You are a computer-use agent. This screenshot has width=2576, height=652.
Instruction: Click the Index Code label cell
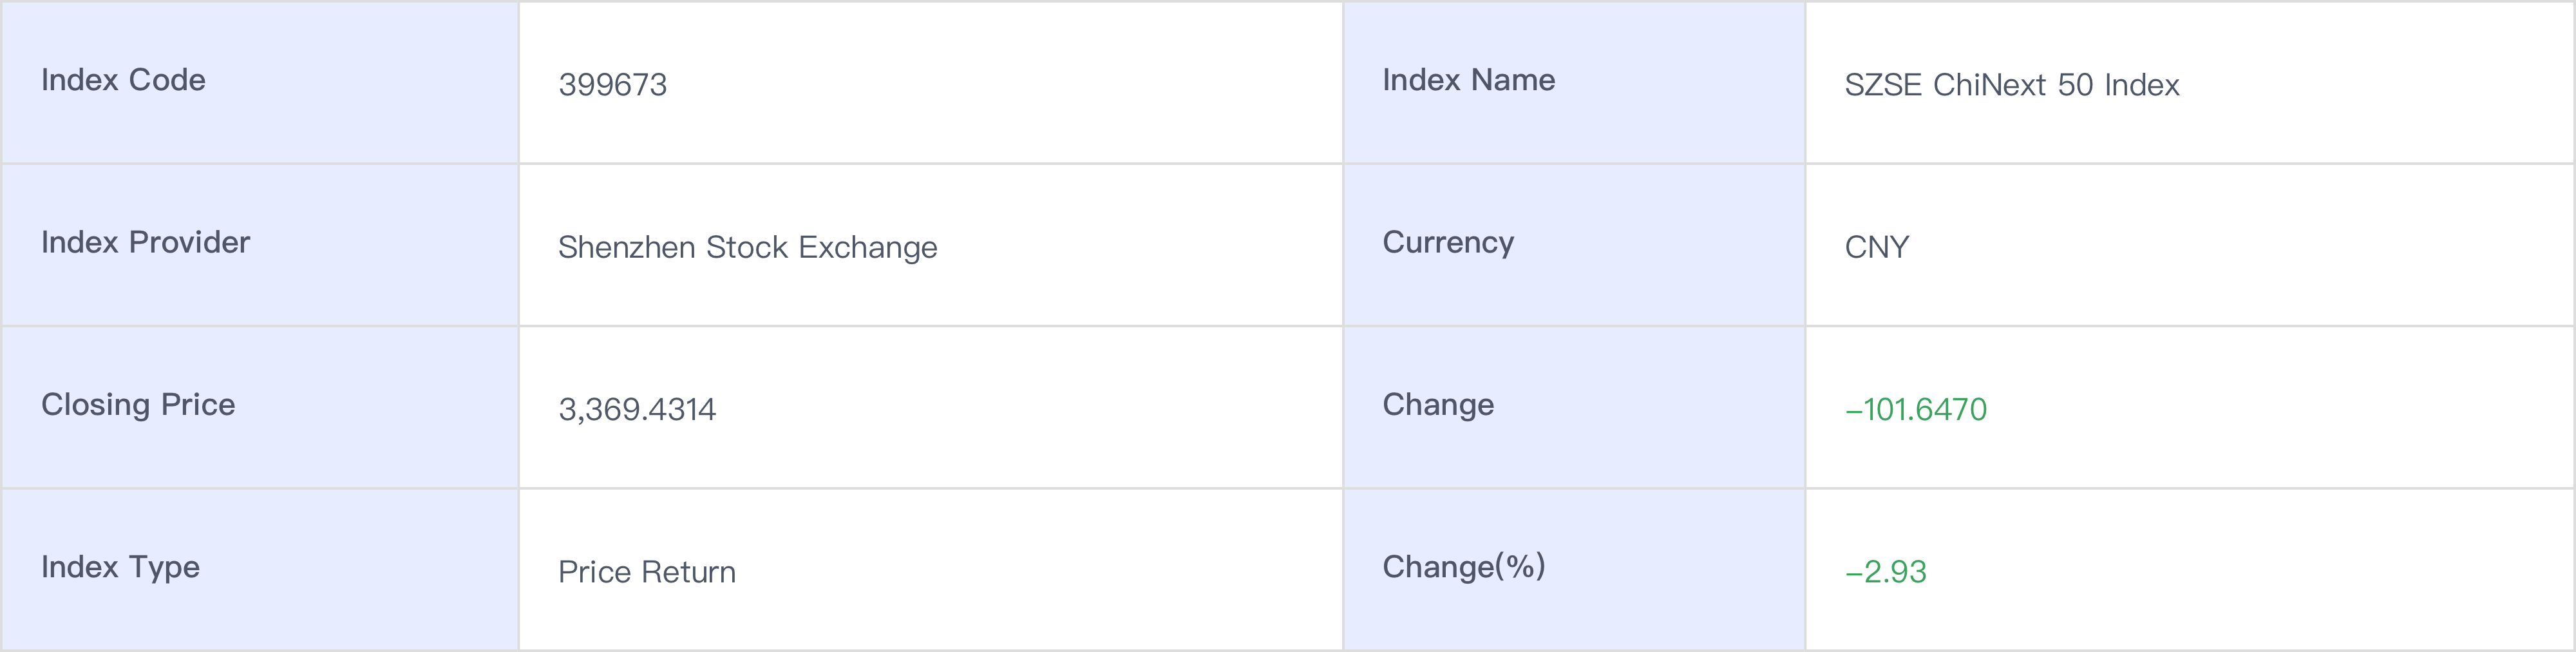click(x=123, y=80)
